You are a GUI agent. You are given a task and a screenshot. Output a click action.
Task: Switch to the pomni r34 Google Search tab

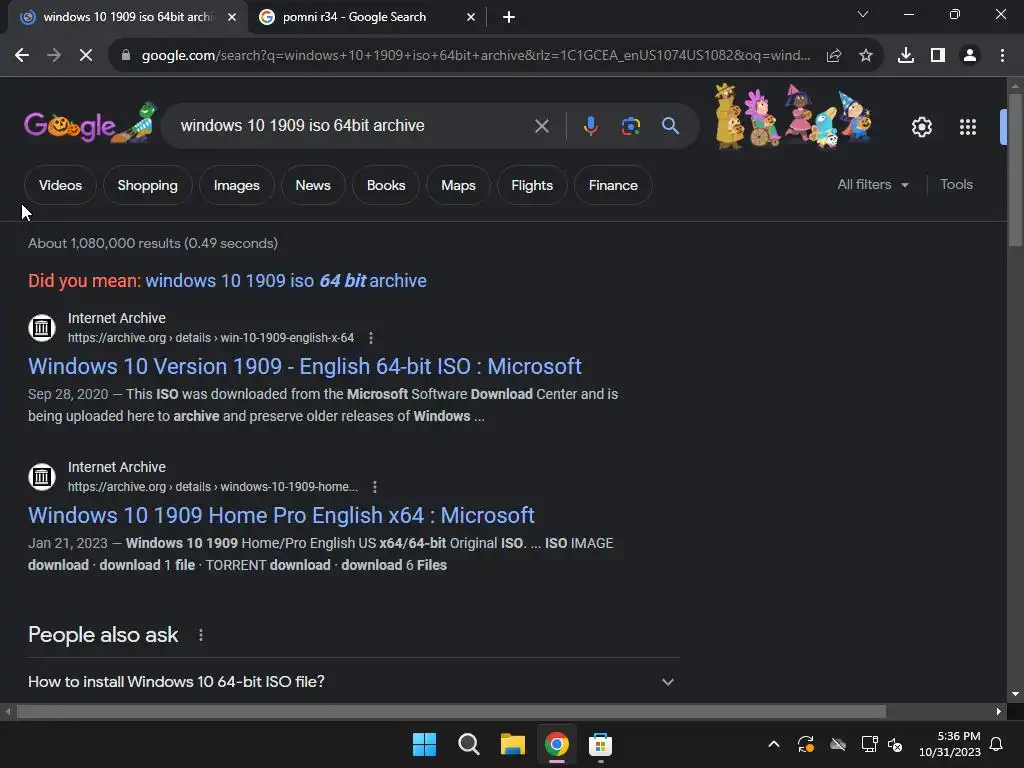tap(366, 17)
